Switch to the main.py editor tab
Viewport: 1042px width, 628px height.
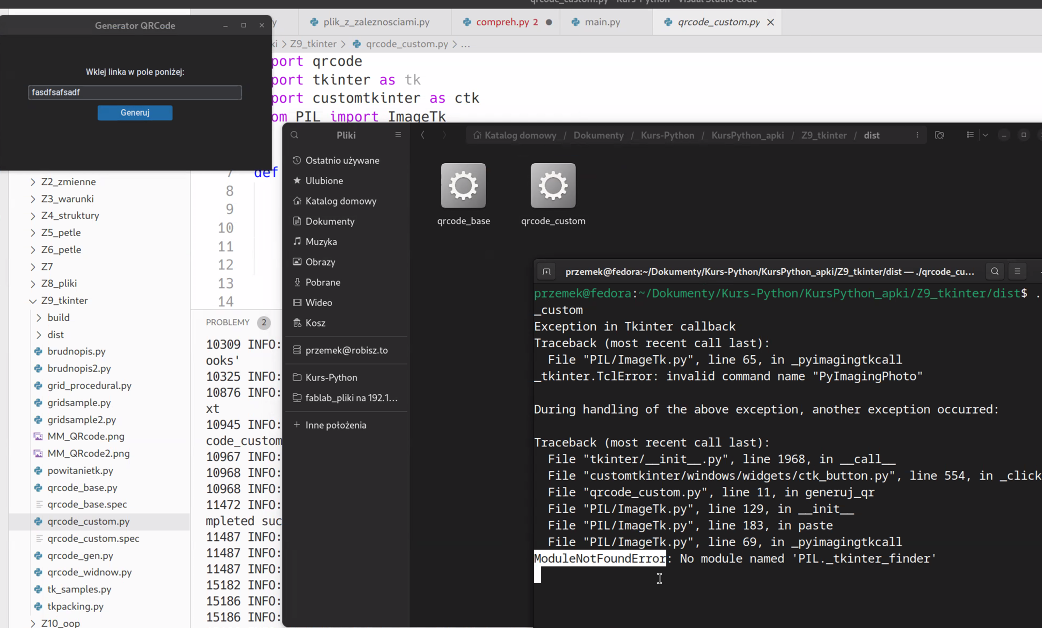tap(602, 22)
